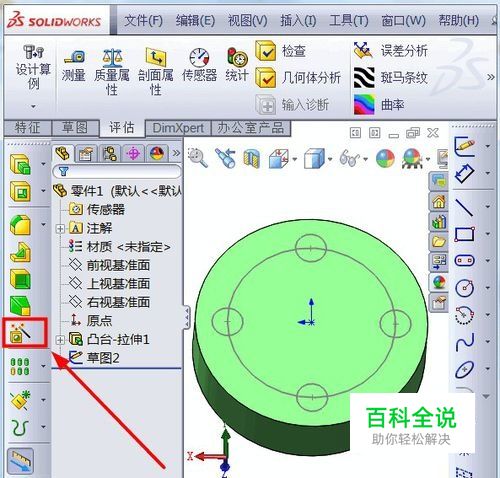
Task: Open Geometry Analysis (几何体分析)
Action: (x=298, y=77)
